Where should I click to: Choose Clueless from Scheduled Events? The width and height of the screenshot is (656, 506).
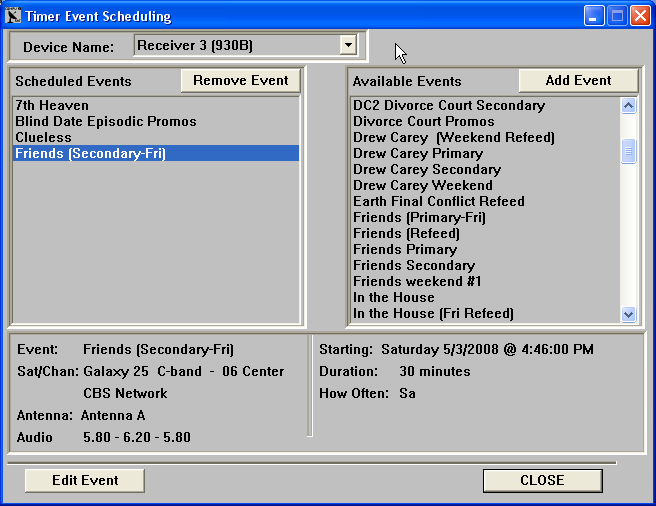pyautogui.click(x=43, y=137)
